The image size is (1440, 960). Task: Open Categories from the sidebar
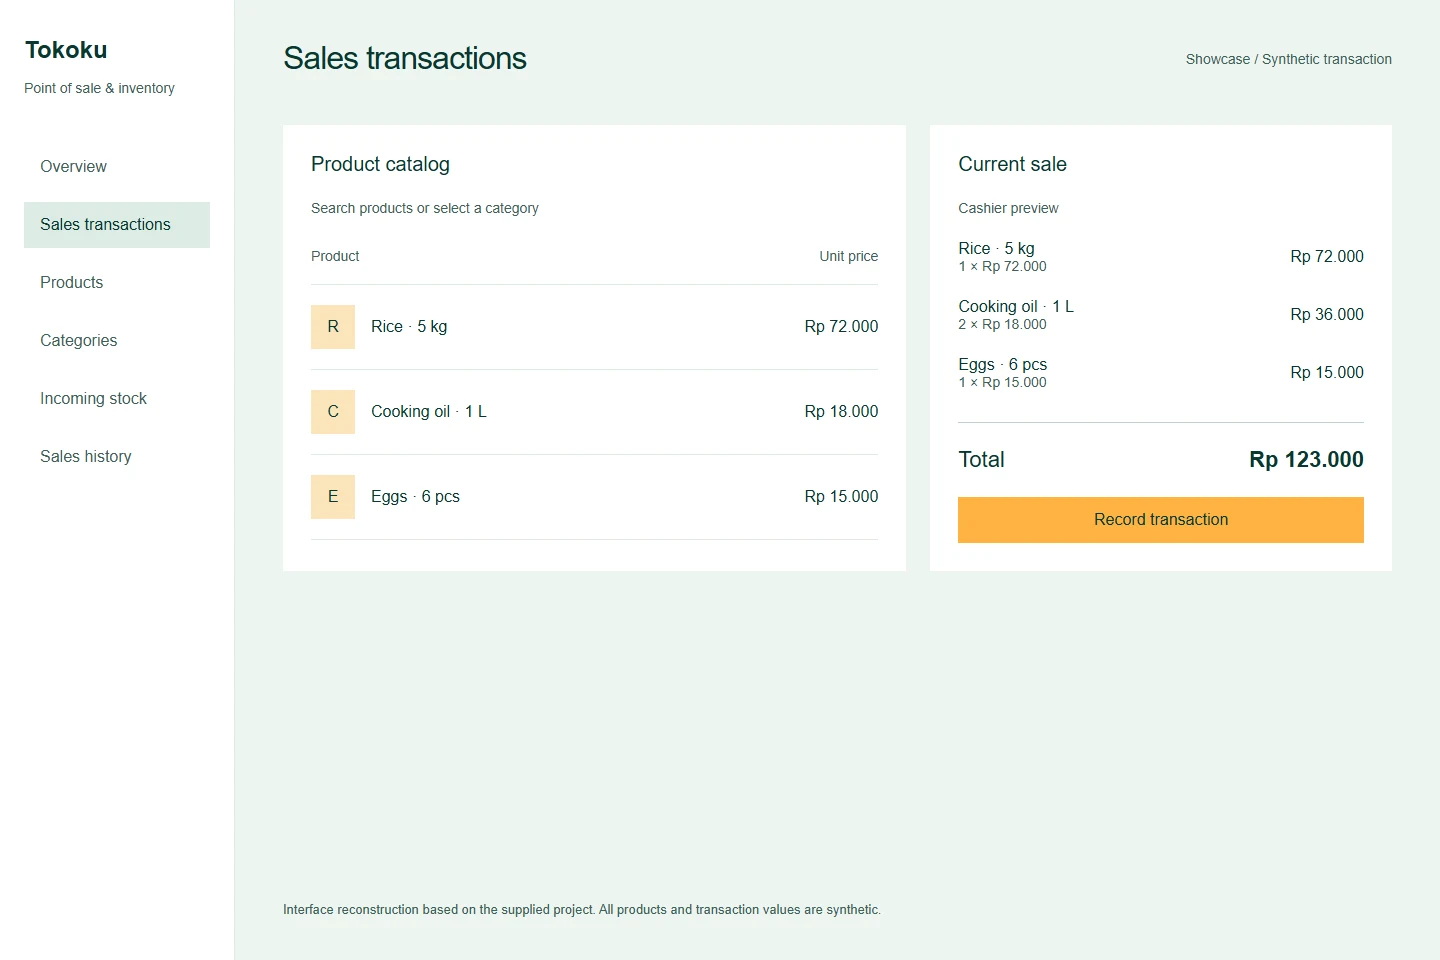click(x=117, y=341)
